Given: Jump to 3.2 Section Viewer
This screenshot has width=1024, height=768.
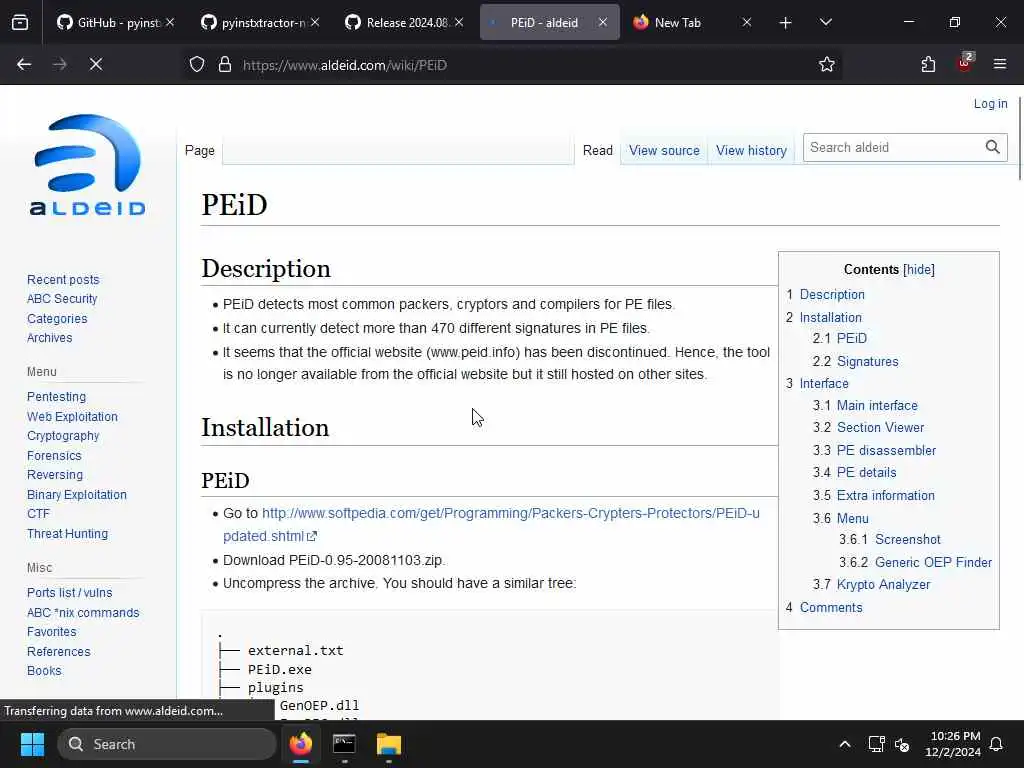Looking at the screenshot, I should click(880, 427).
